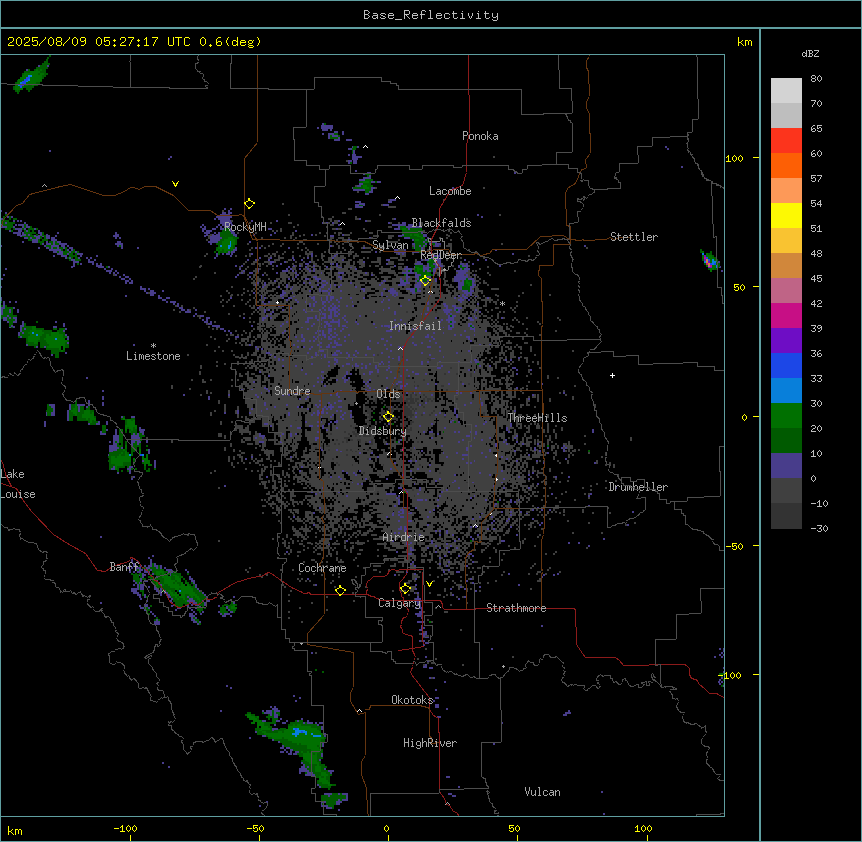This screenshot has width=862, height=842.
Task: Select the blue 36-33 dBZ legend swatch
Action: pyautogui.click(x=786, y=365)
